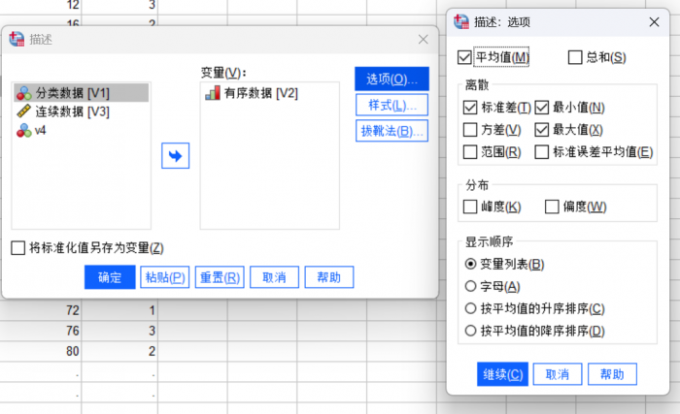Image resolution: width=680 pixels, height=414 pixels.
Task: Close the 描述: 选项 dialog
Action: pos(654,22)
